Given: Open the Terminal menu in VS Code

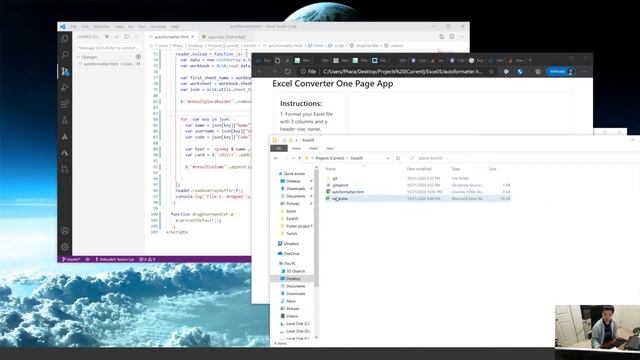Looking at the screenshot, I should click(158, 27).
